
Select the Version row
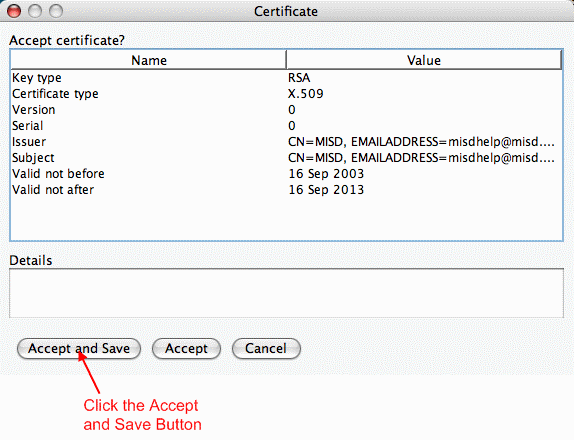286,110
